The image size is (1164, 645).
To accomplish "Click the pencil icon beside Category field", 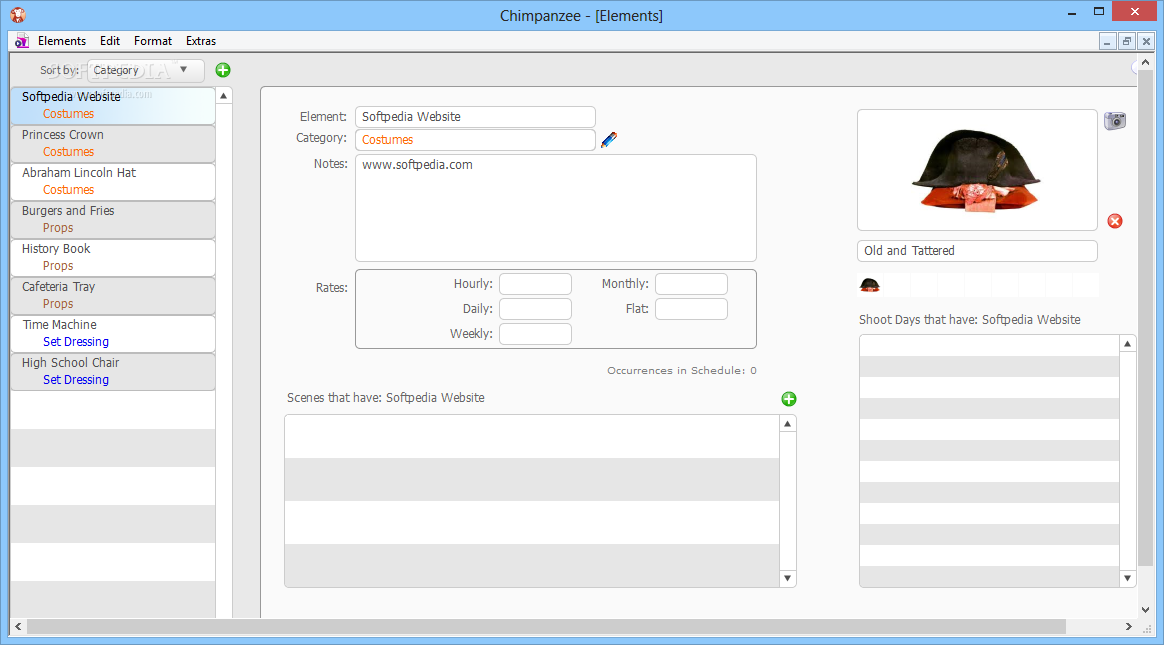I will click(x=609, y=140).
